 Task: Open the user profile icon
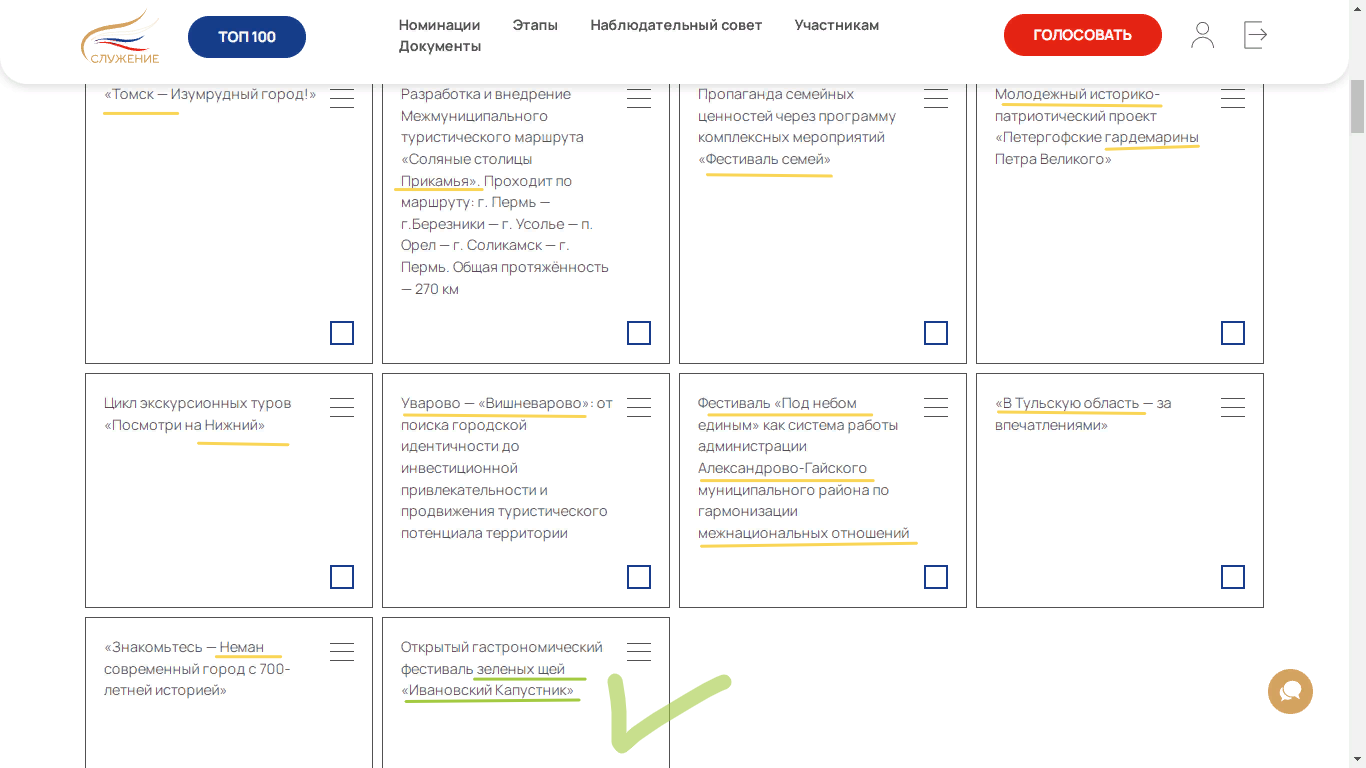click(1202, 35)
